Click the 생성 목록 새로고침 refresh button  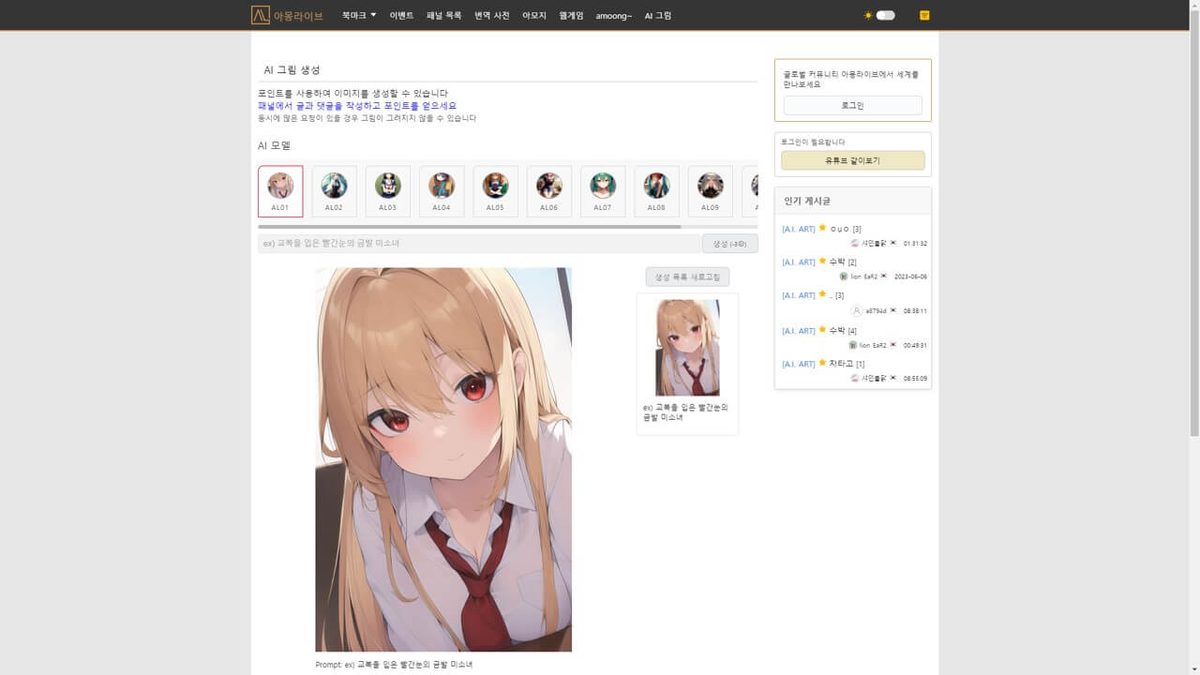click(x=688, y=277)
